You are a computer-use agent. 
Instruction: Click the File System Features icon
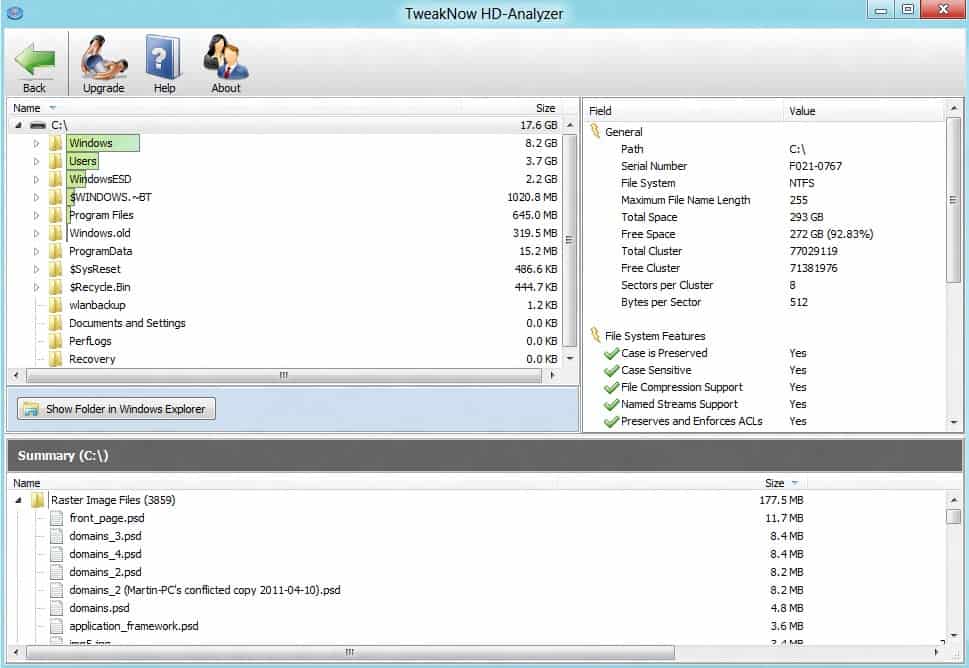[x=593, y=335]
